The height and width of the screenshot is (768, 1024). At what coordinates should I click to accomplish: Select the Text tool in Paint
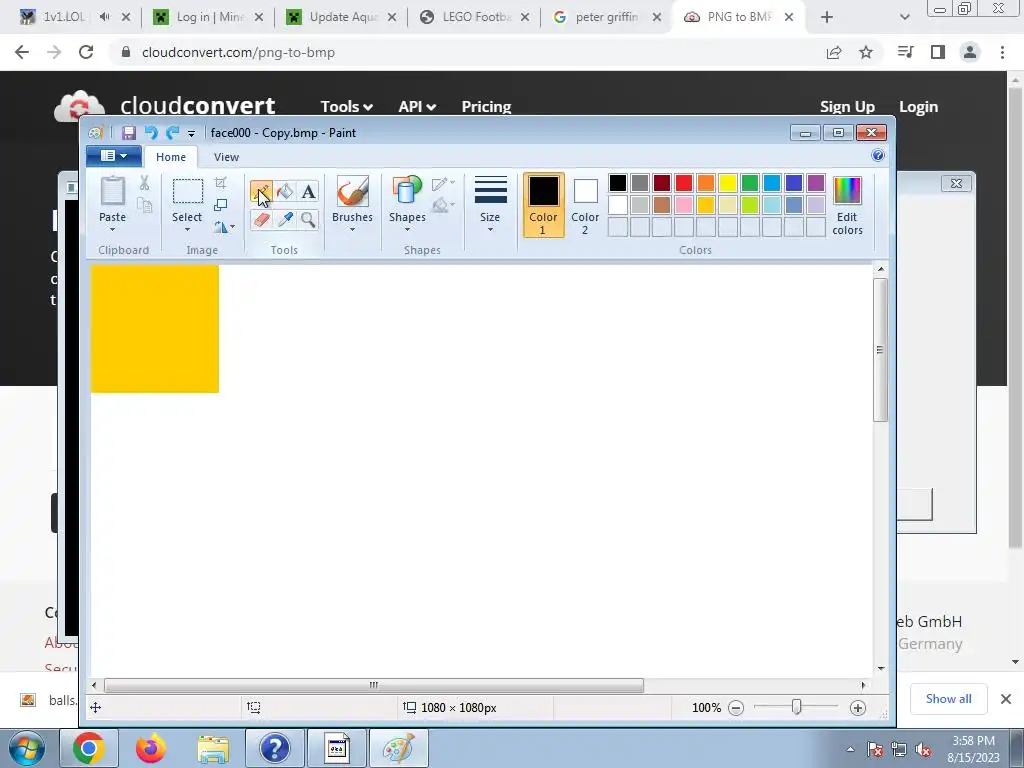[308, 191]
